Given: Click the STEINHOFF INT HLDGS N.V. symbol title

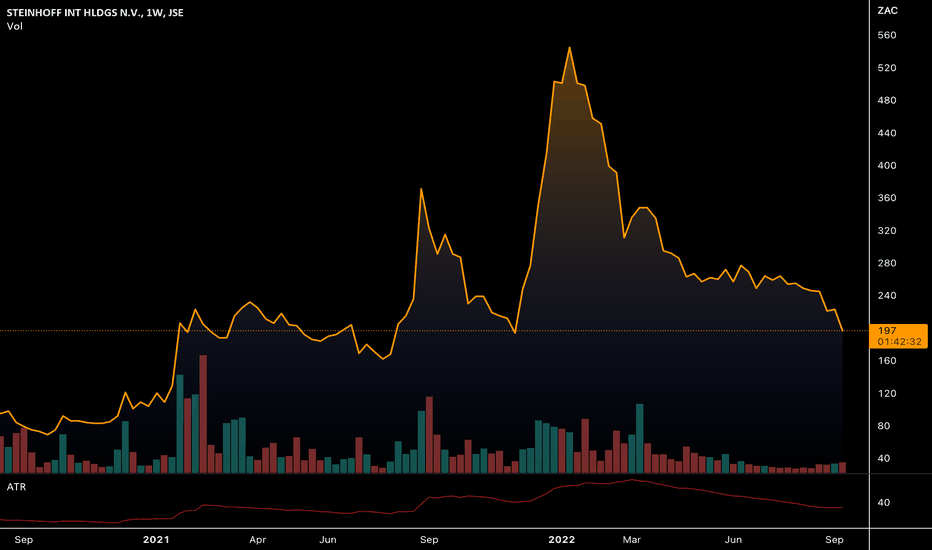Looking at the screenshot, I should click(x=95, y=12).
